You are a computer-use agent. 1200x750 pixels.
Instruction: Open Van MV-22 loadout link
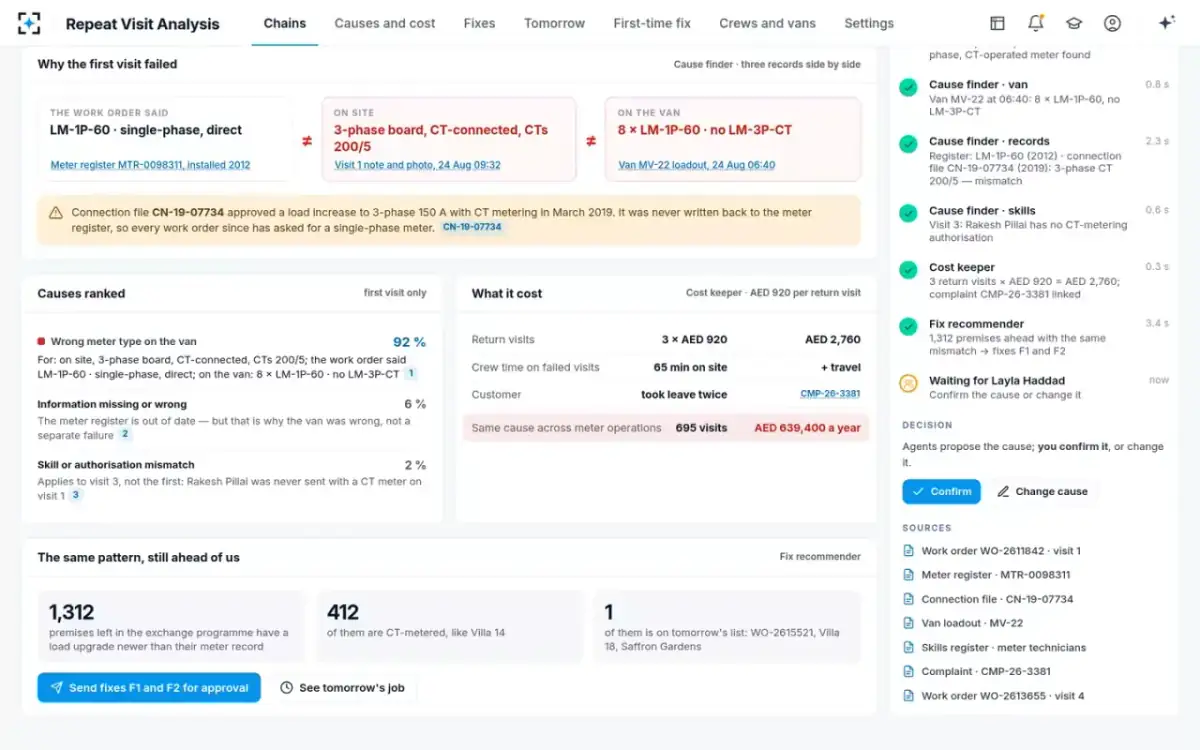click(x=696, y=165)
